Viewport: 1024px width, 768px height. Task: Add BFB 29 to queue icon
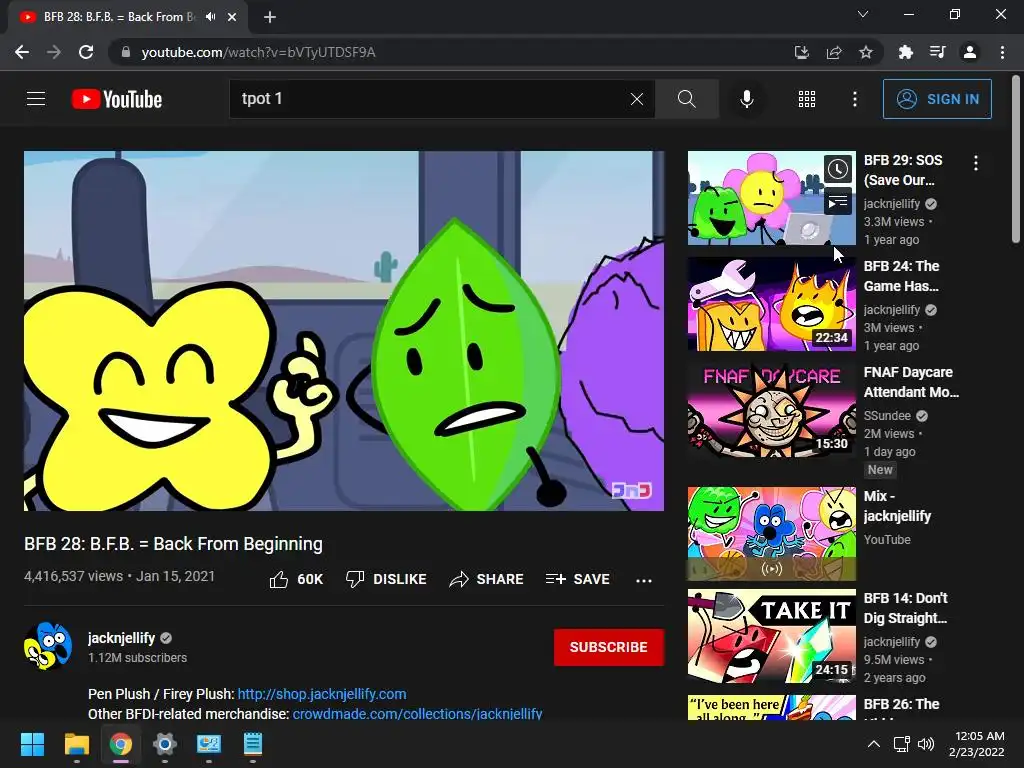click(x=838, y=202)
